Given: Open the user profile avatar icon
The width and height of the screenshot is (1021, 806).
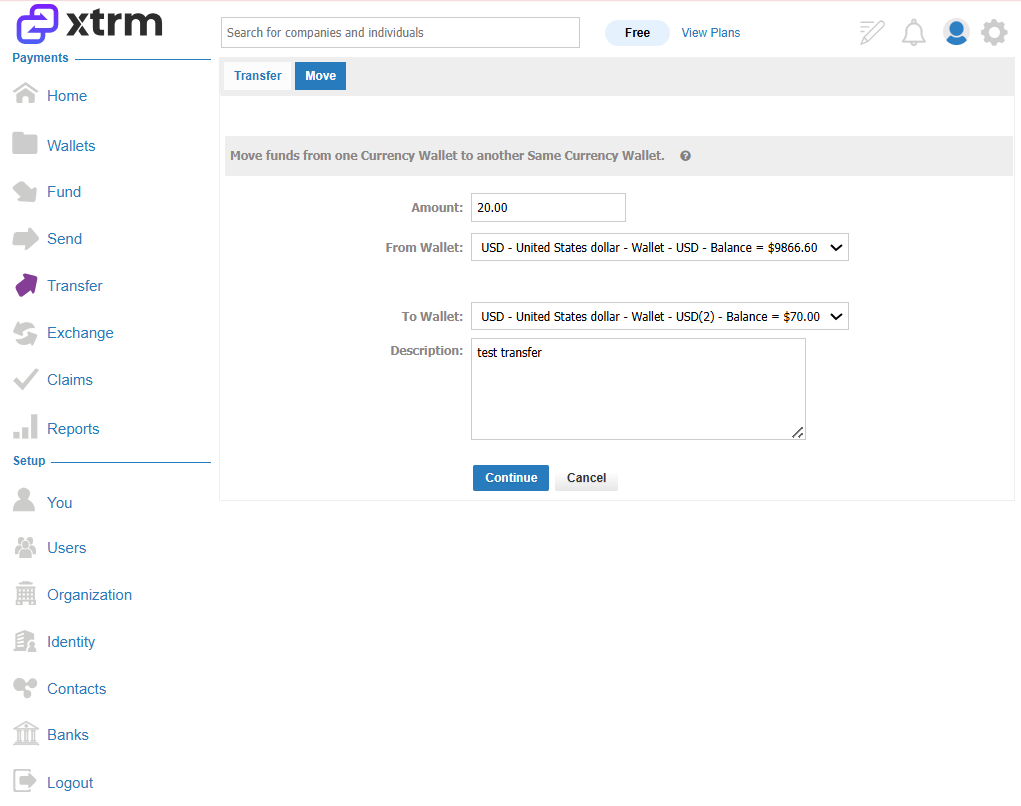Looking at the screenshot, I should pyautogui.click(x=956, y=32).
